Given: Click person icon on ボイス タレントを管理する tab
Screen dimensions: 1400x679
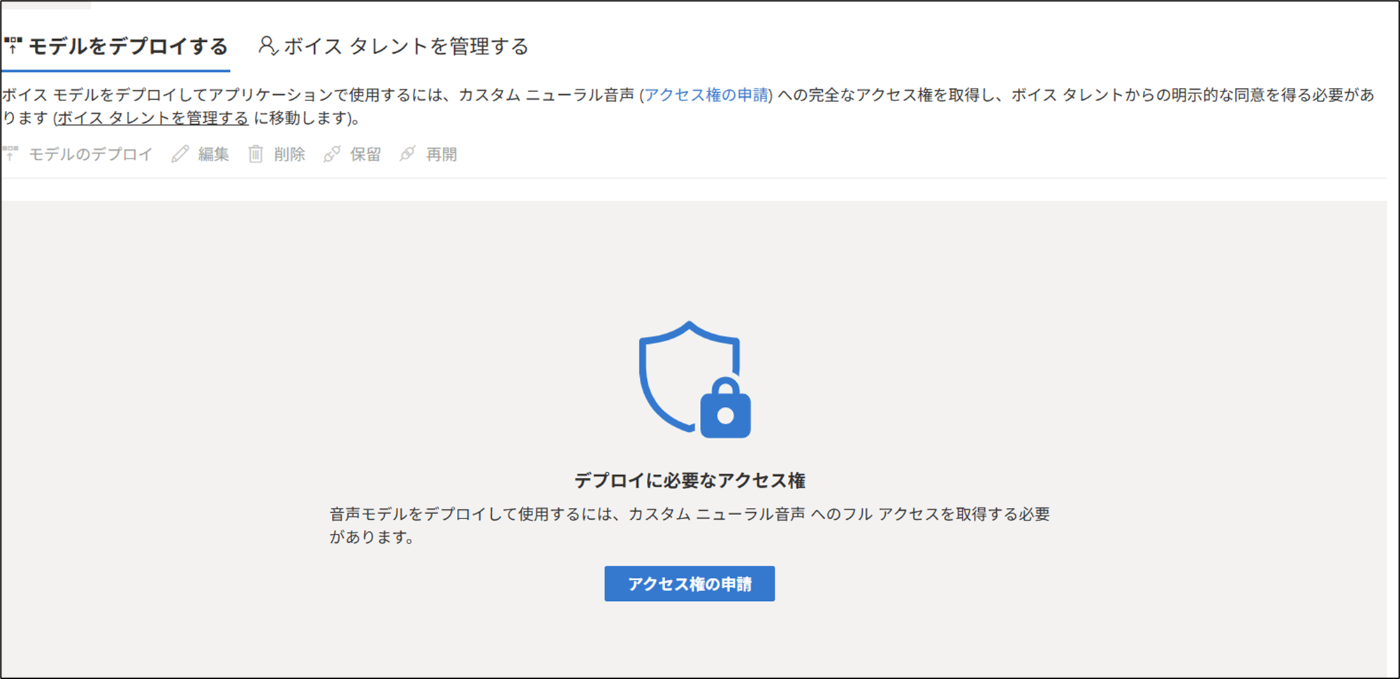Looking at the screenshot, I should [267, 46].
